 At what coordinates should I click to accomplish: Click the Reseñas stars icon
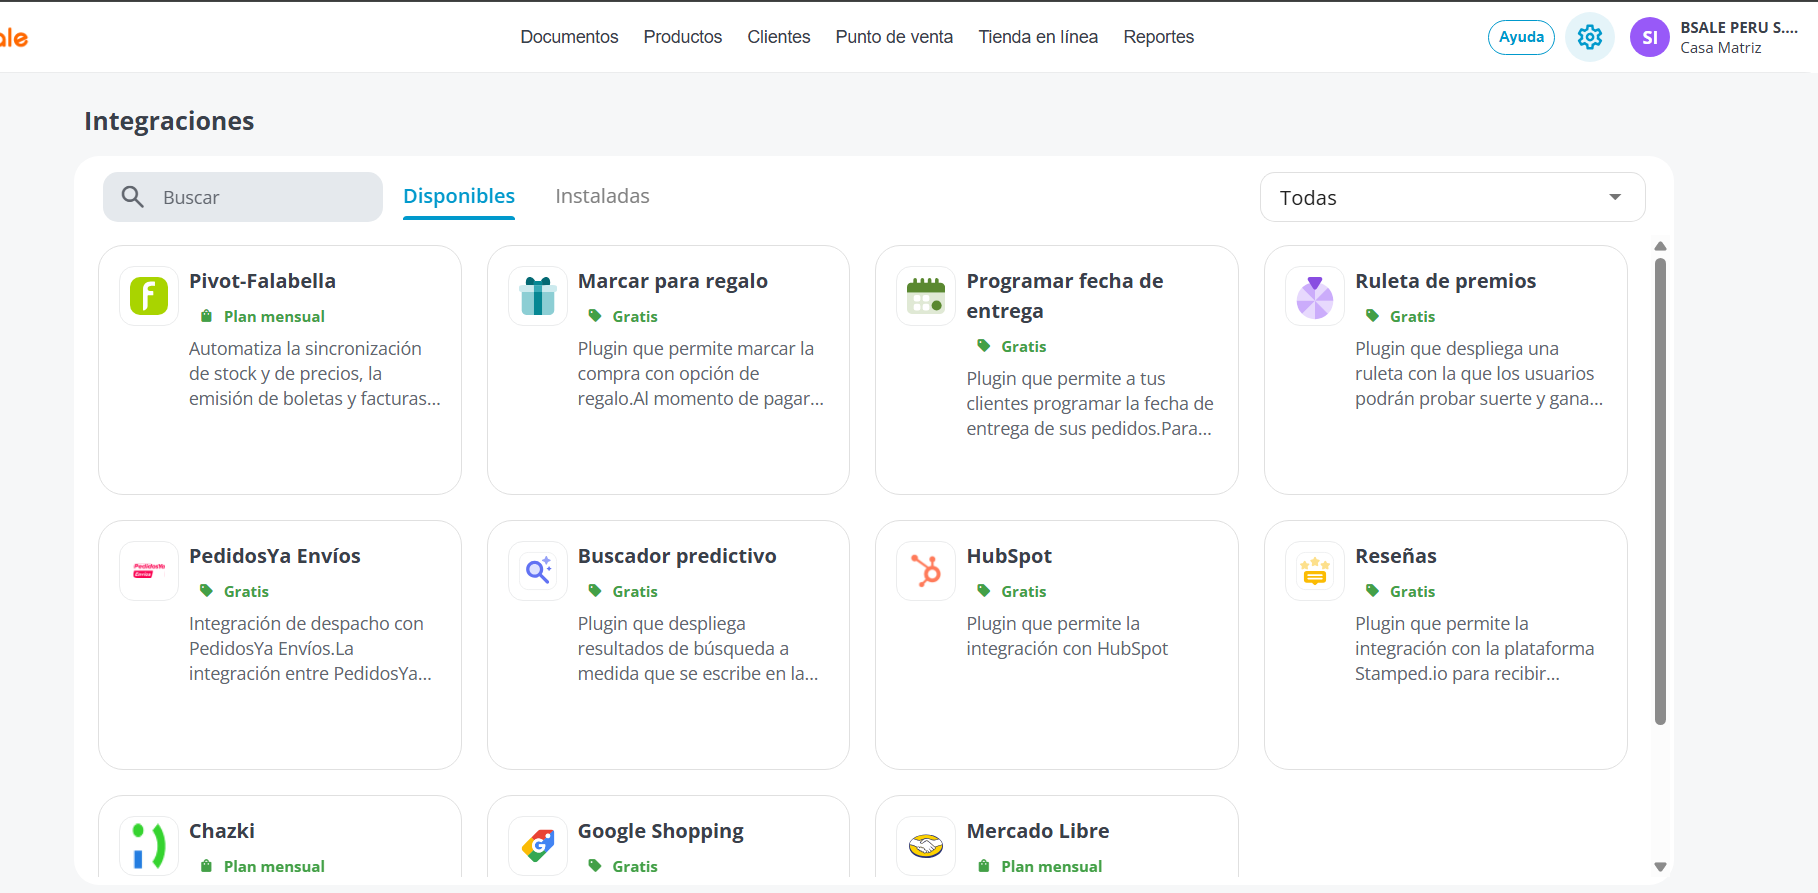(1315, 571)
